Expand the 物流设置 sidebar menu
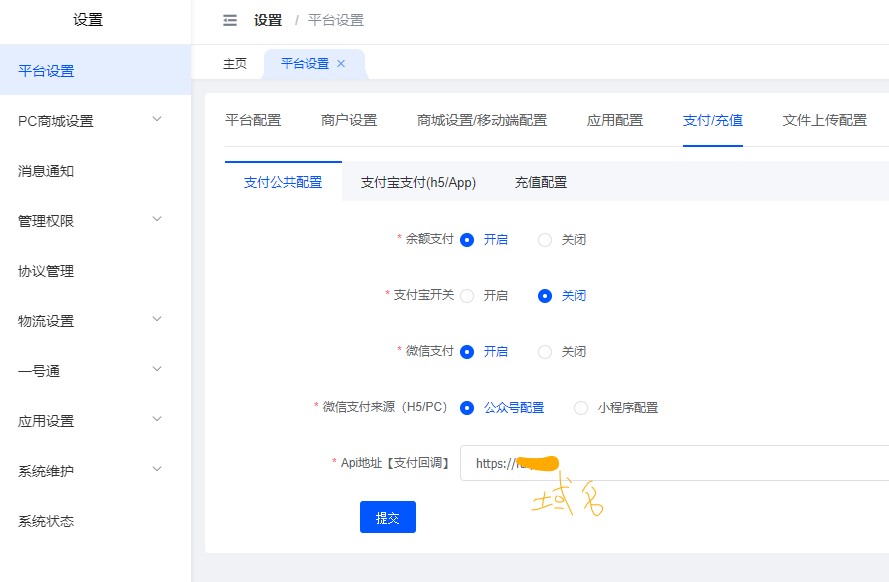 (156, 320)
